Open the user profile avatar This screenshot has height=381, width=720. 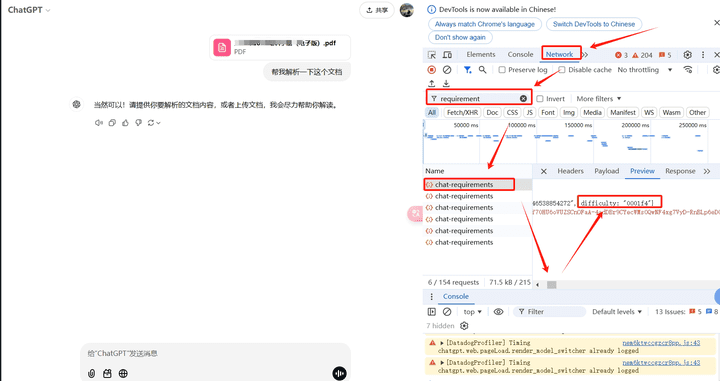pyautogui.click(x=406, y=10)
